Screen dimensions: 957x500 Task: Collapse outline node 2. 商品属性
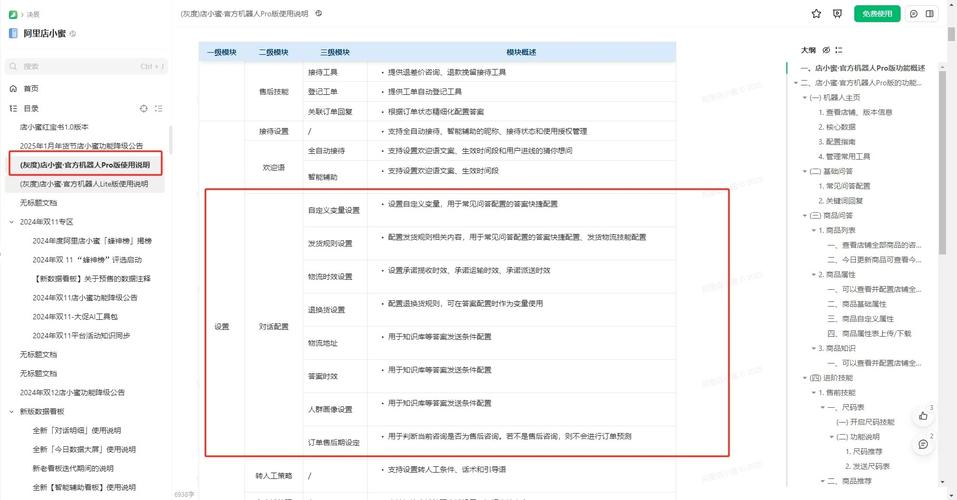pos(814,275)
